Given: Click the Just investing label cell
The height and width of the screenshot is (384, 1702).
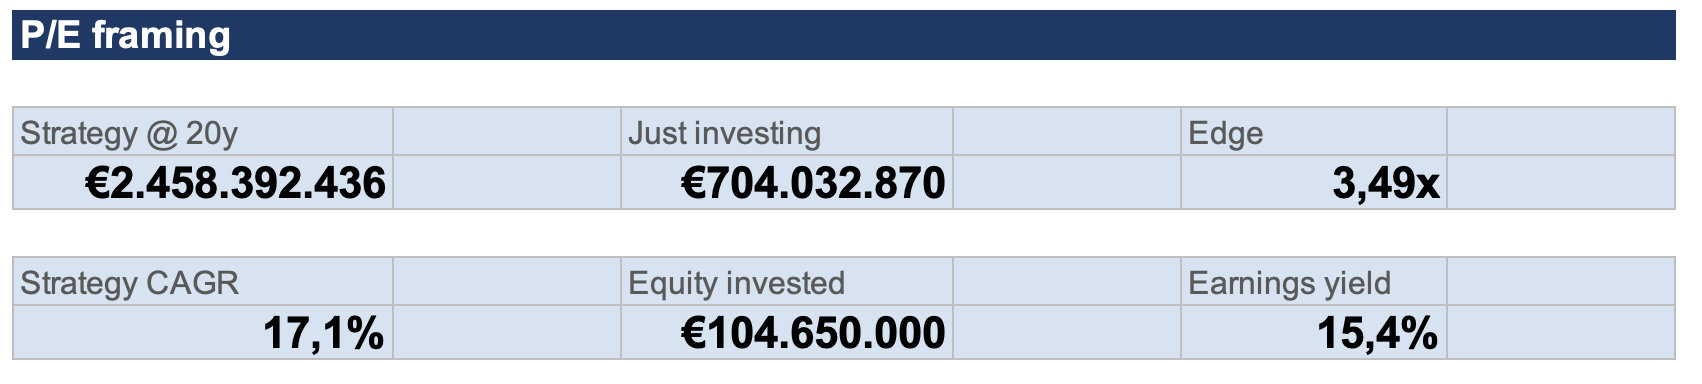Looking at the screenshot, I should pyautogui.click(x=787, y=132).
